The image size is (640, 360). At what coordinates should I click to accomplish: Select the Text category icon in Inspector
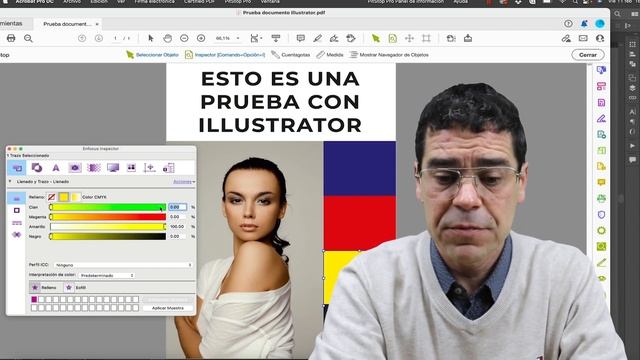click(x=56, y=168)
